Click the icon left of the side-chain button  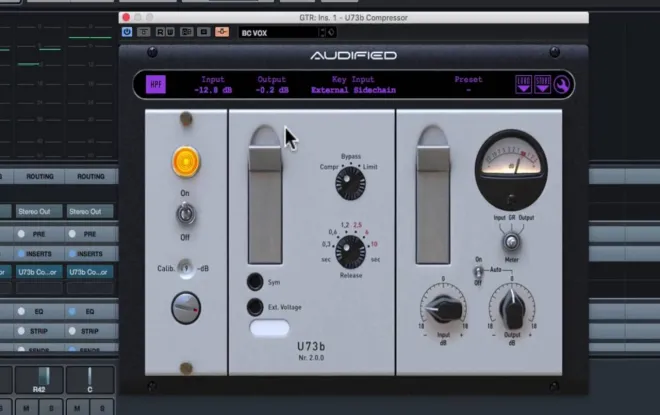pos(204,32)
